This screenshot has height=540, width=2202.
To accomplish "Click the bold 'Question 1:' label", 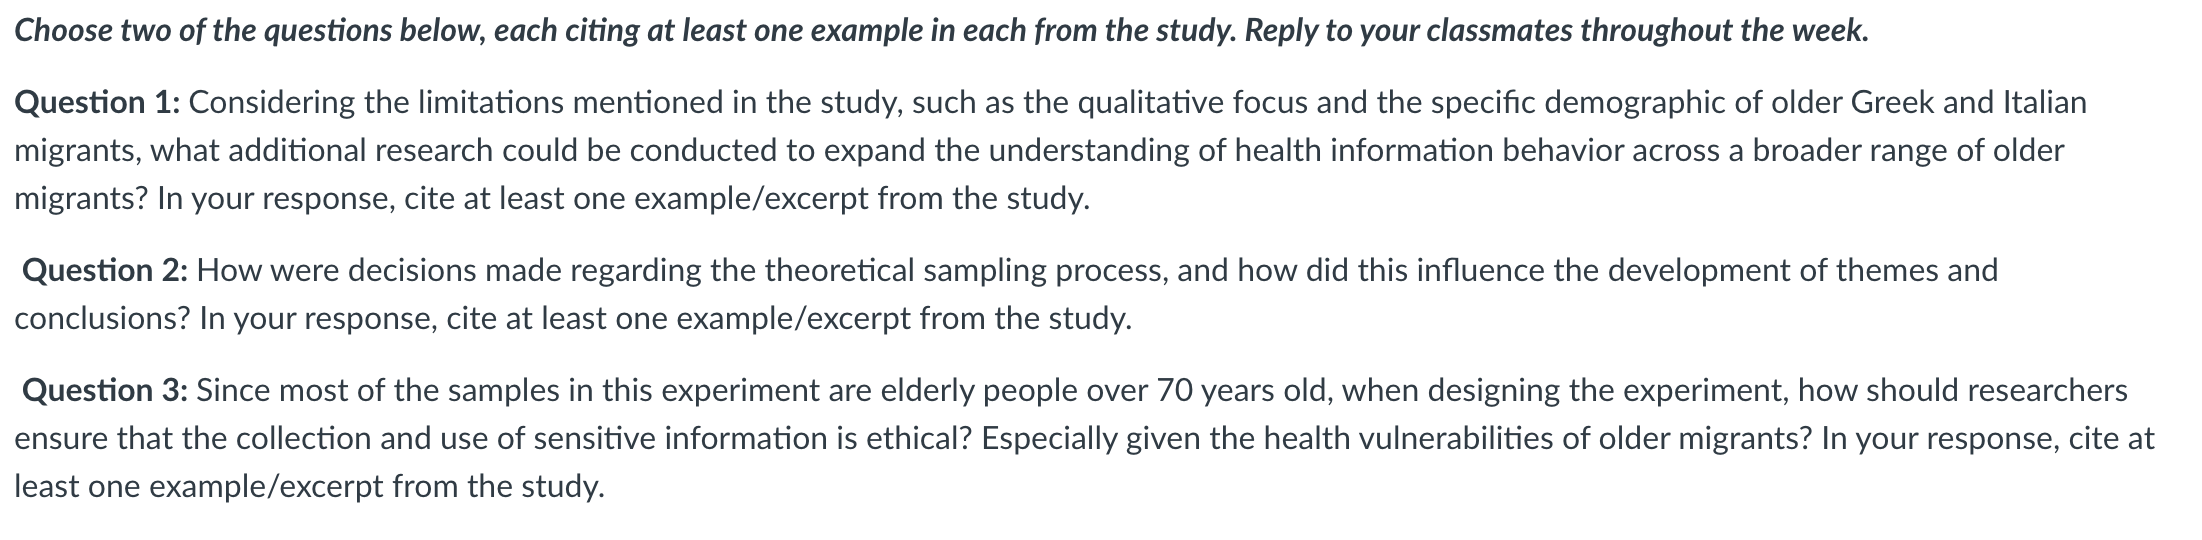I will [97, 102].
